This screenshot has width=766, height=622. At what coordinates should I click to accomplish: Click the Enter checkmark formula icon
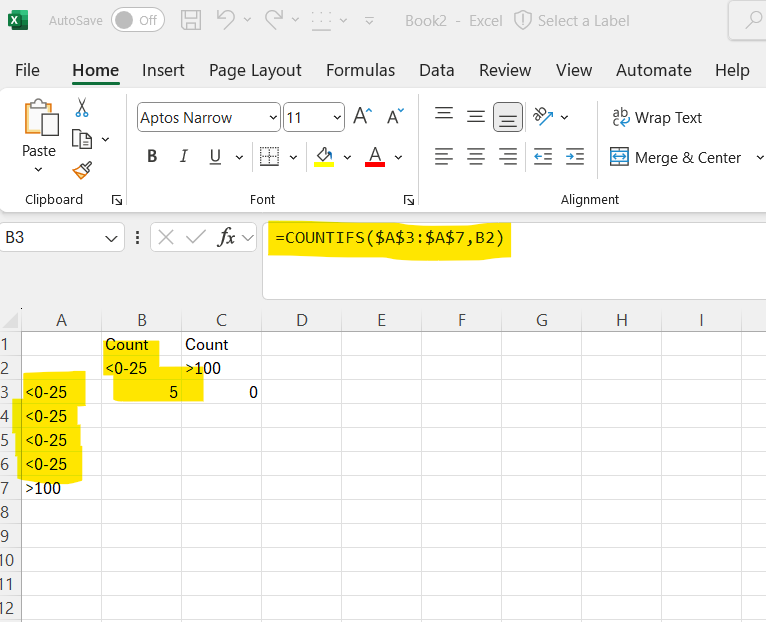(x=196, y=237)
